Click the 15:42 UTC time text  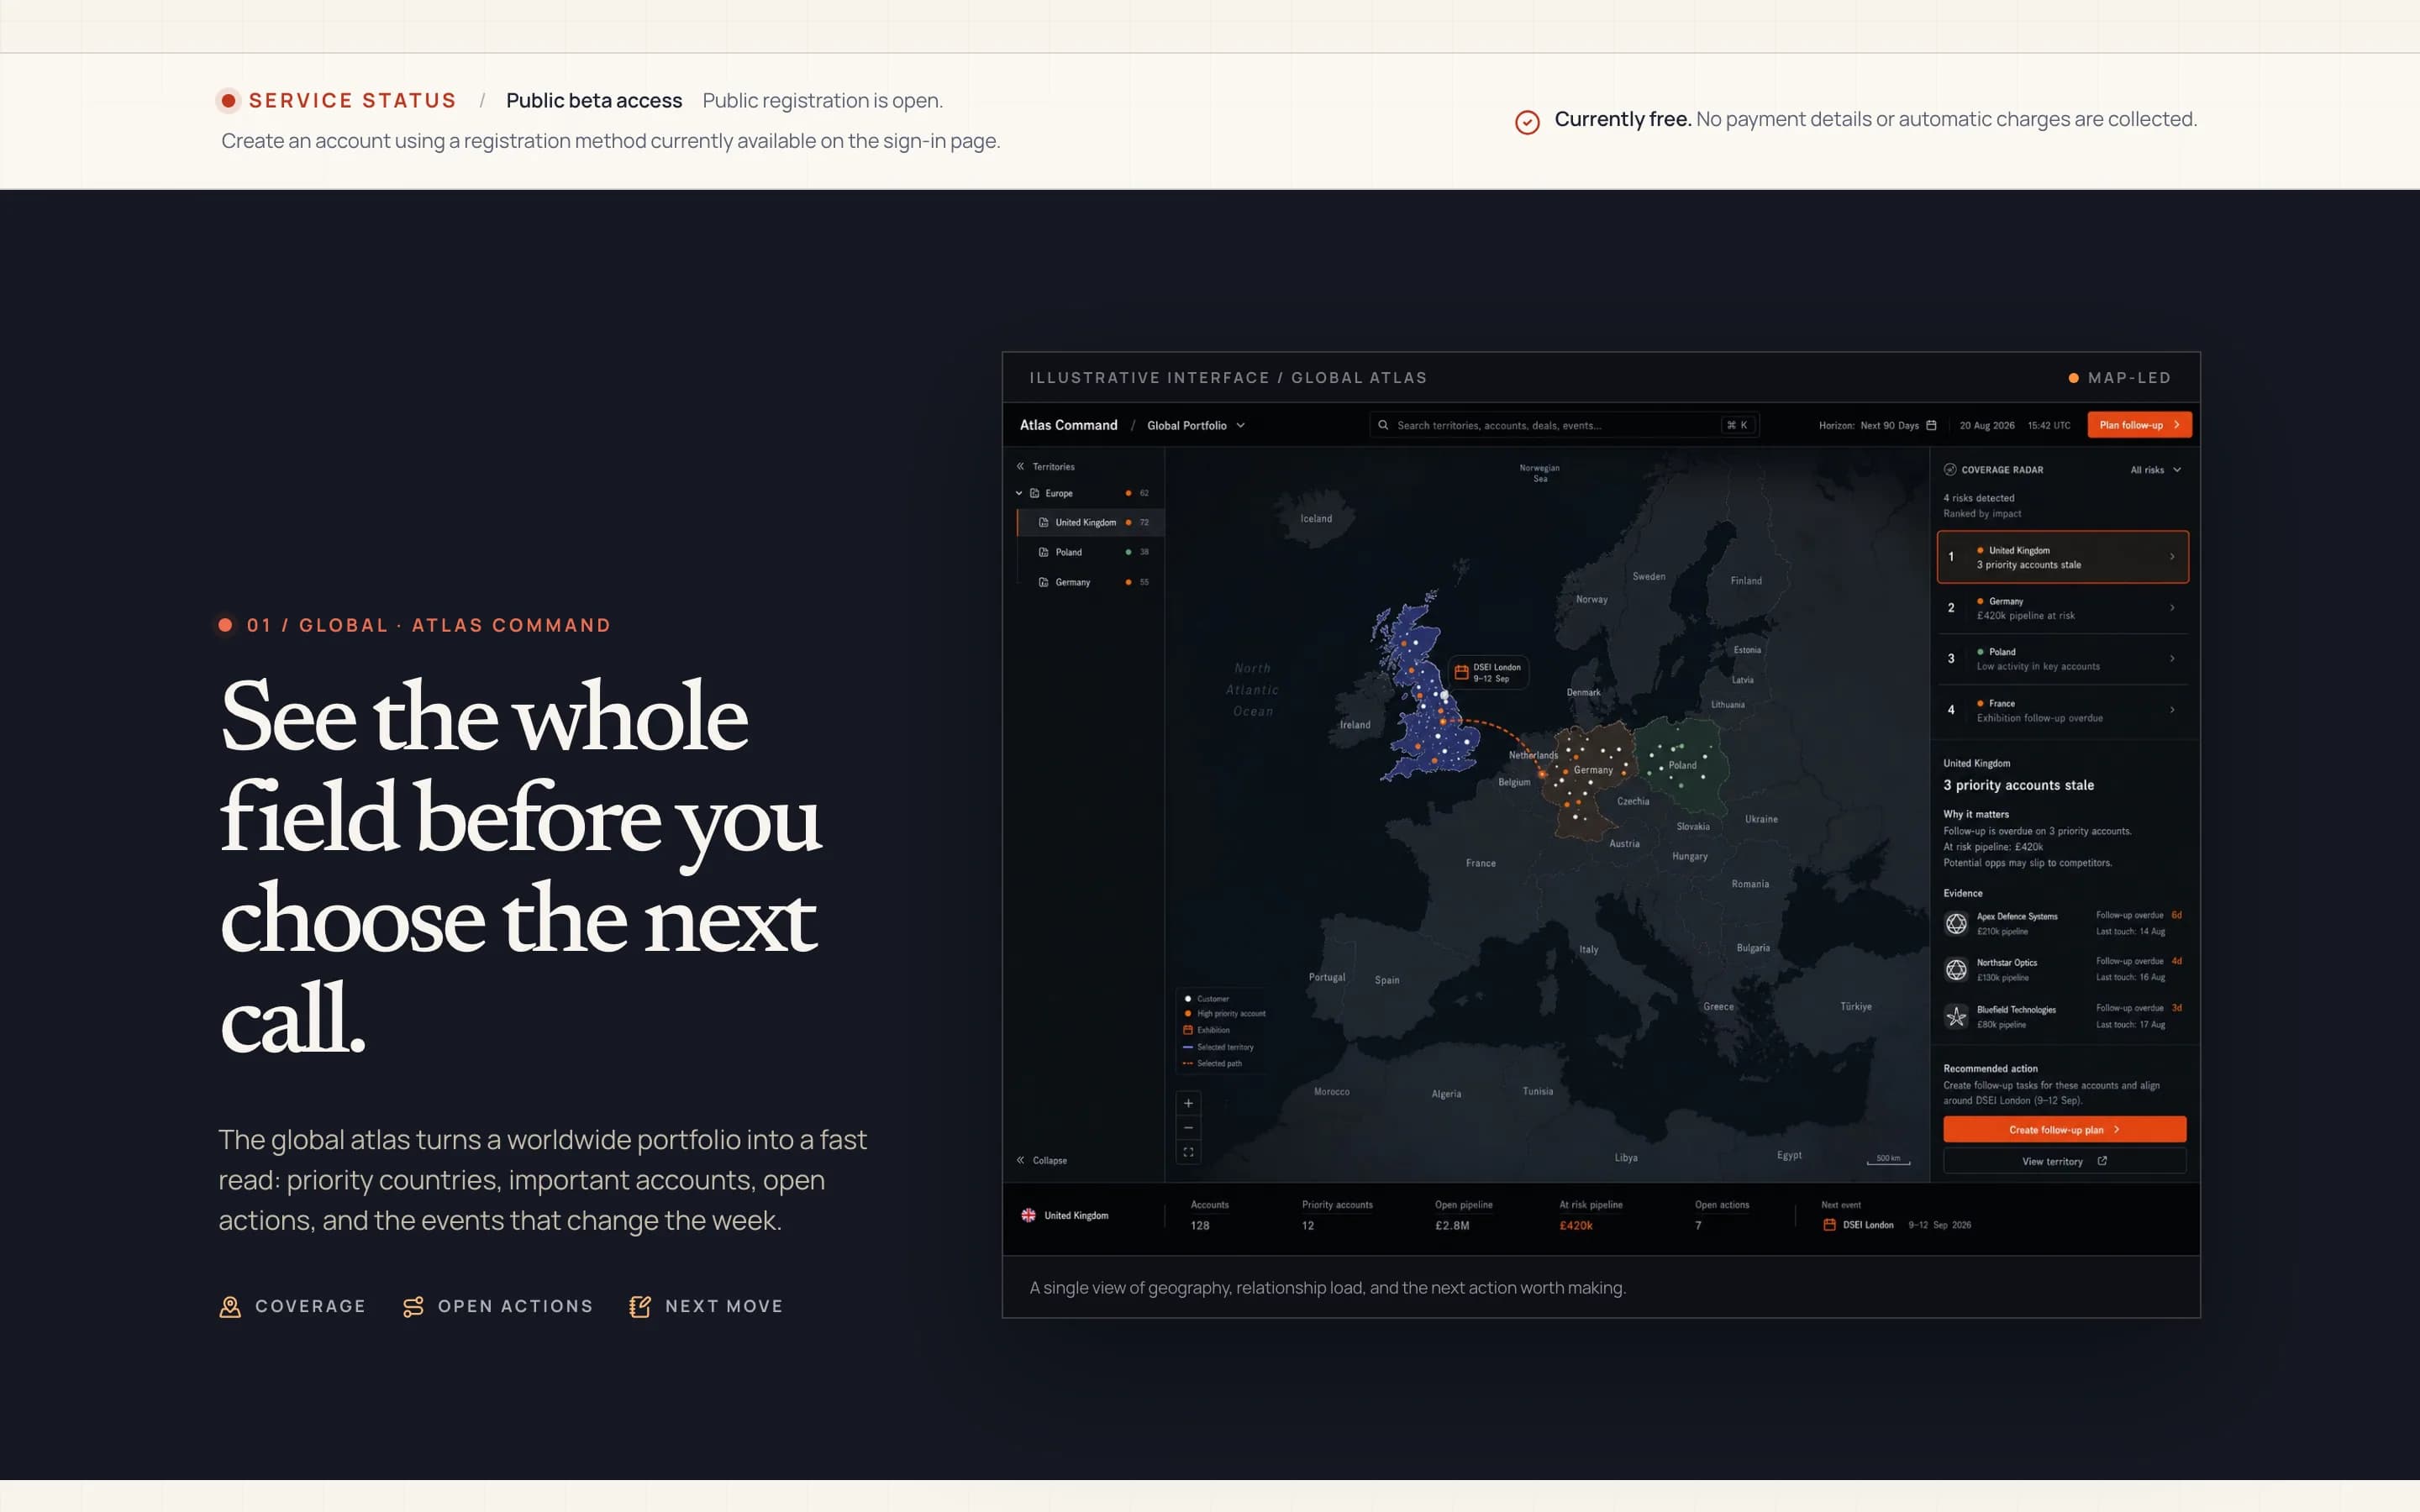tap(2049, 425)
